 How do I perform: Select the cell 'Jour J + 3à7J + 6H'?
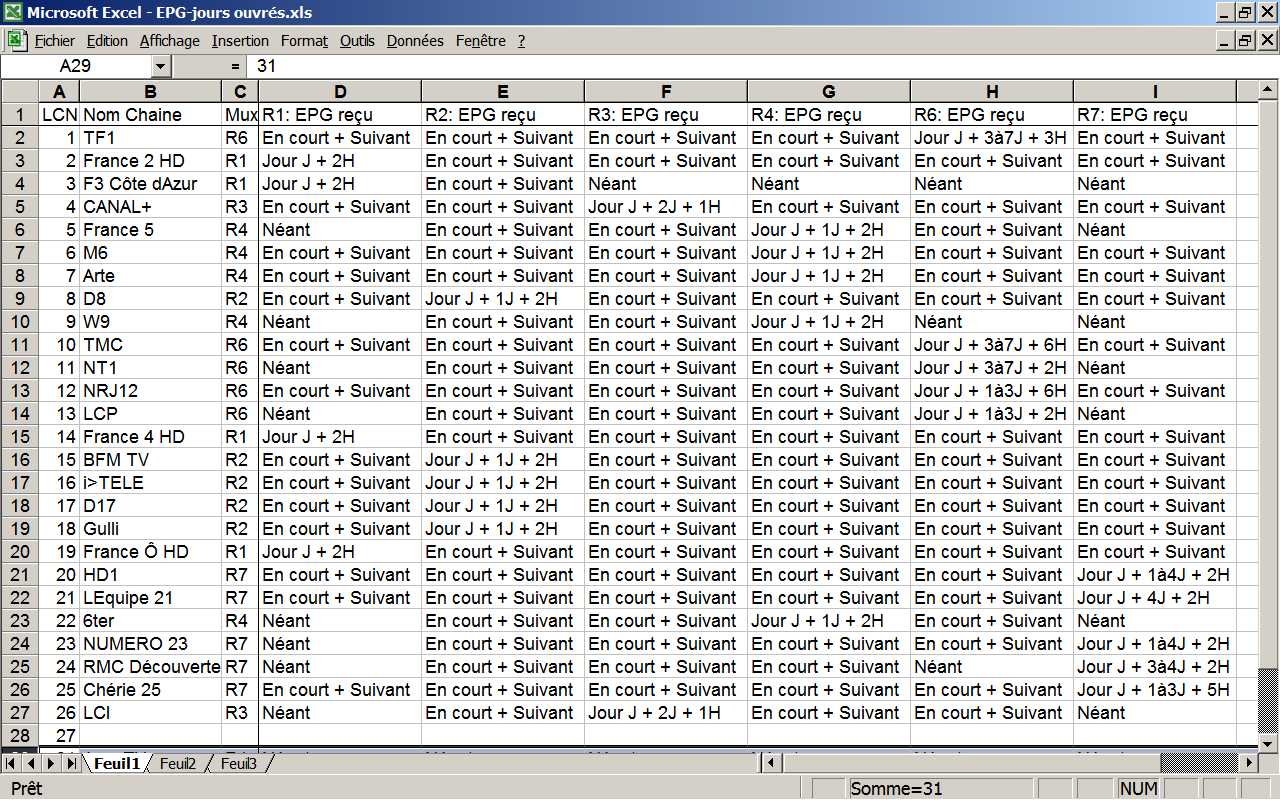coord(992,345)
